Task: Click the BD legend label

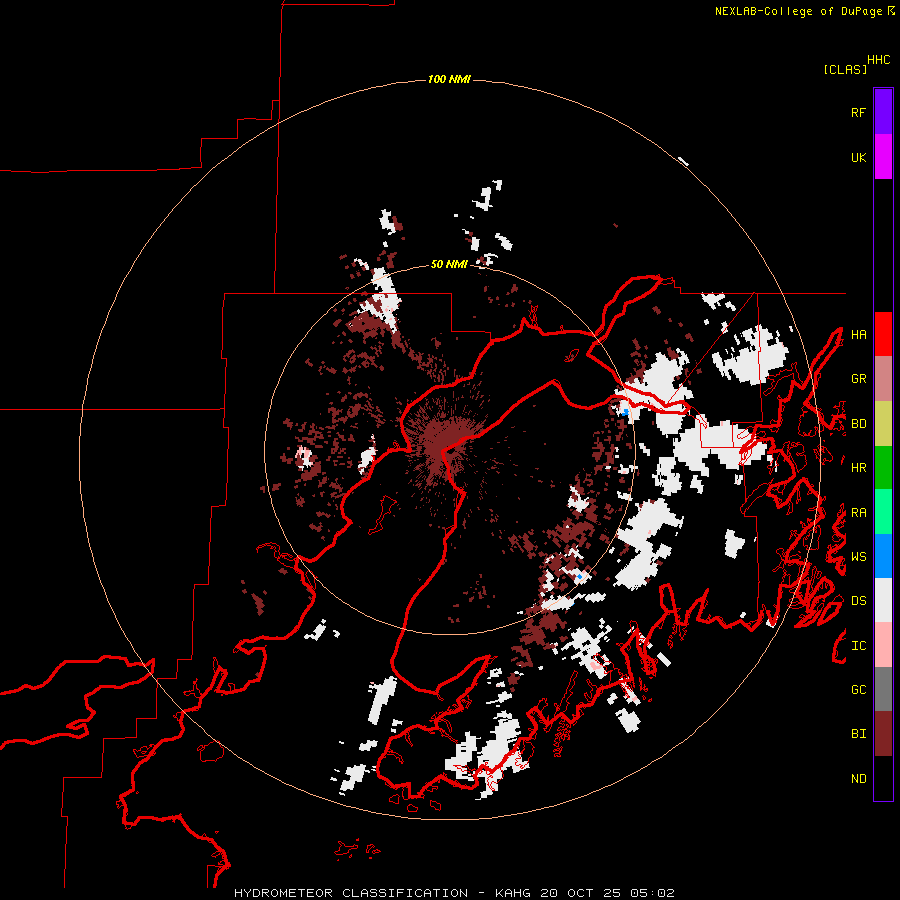Action: pyautogui.click(x=858, y=424)
